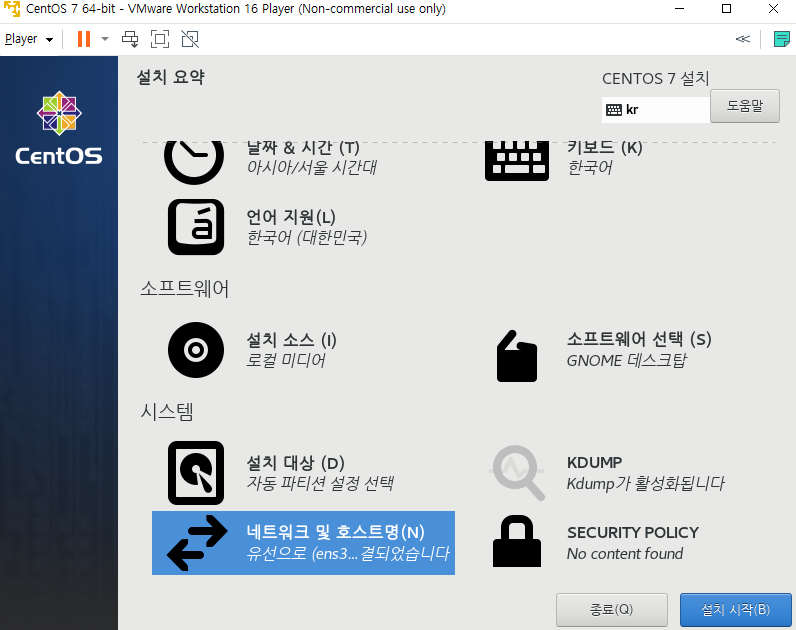Pause the virtual machine
Image resolution: width=796 pixels, height=630 pixels.
tap(84, 39)
